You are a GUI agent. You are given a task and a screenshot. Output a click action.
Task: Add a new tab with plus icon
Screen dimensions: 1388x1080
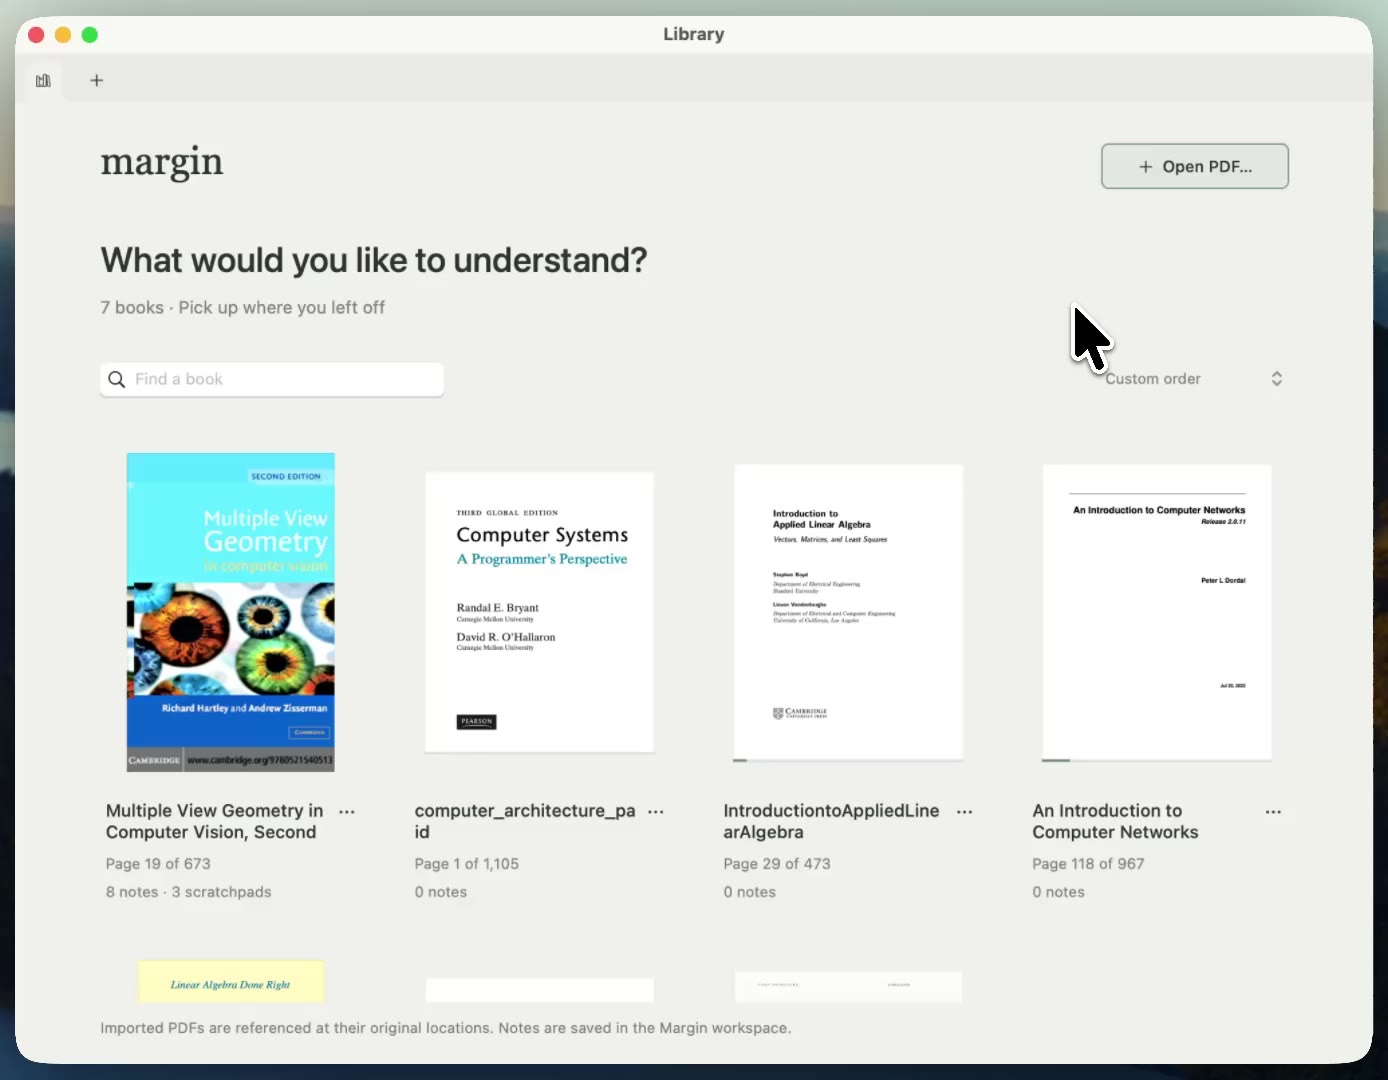pyautogui.click(x=97, y=80)
